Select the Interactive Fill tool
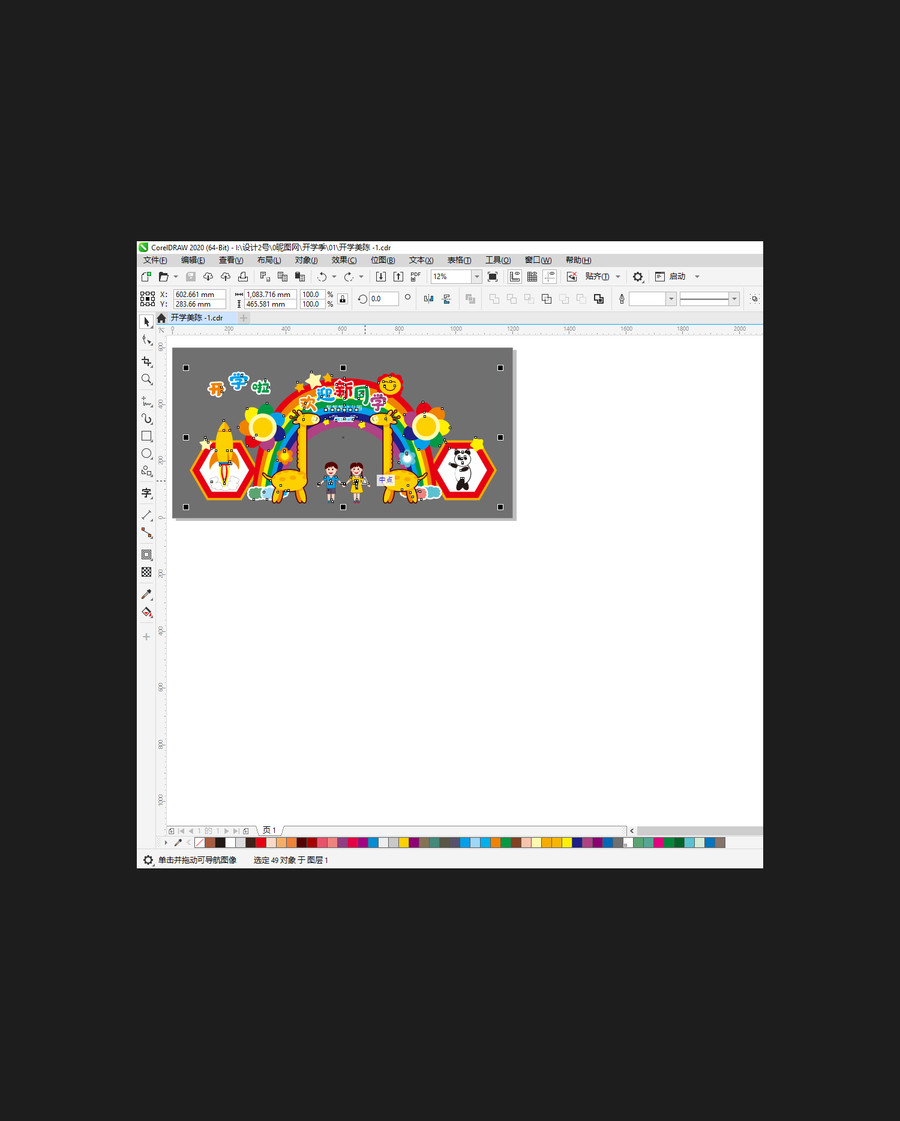 (147, 612)
